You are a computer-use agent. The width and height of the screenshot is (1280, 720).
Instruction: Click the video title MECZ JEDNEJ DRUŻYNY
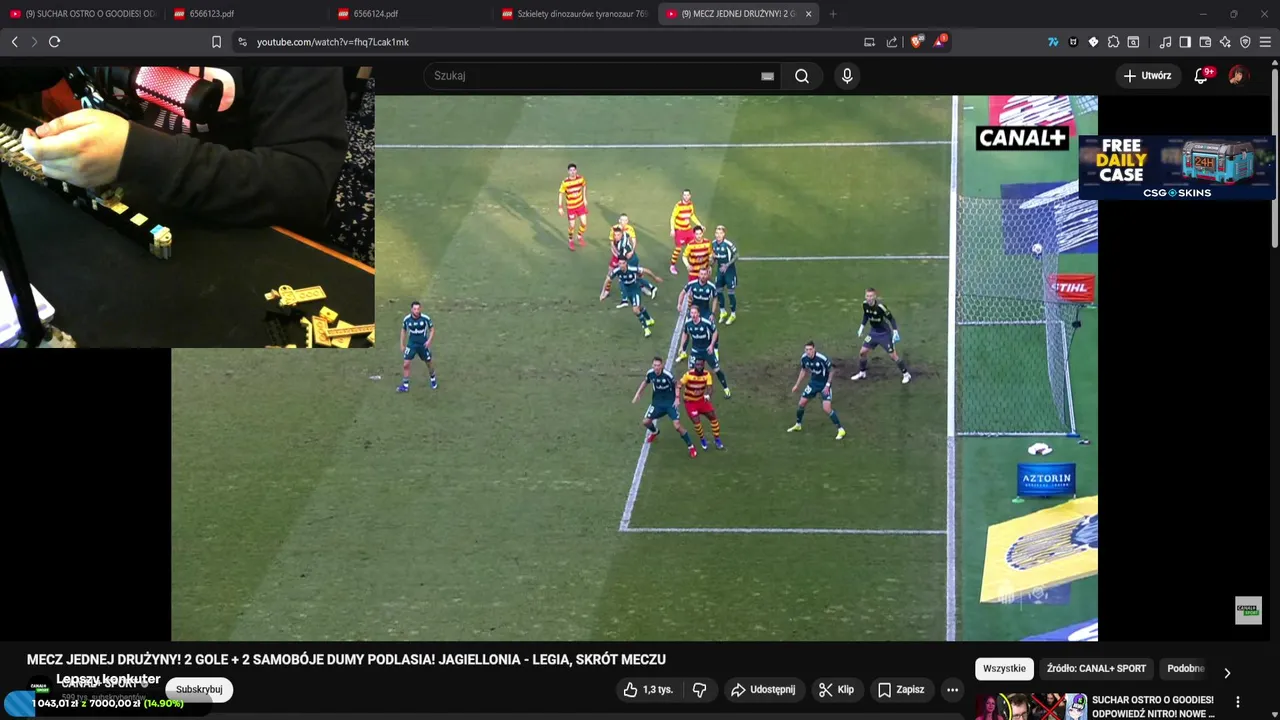(x=346, y=660)
